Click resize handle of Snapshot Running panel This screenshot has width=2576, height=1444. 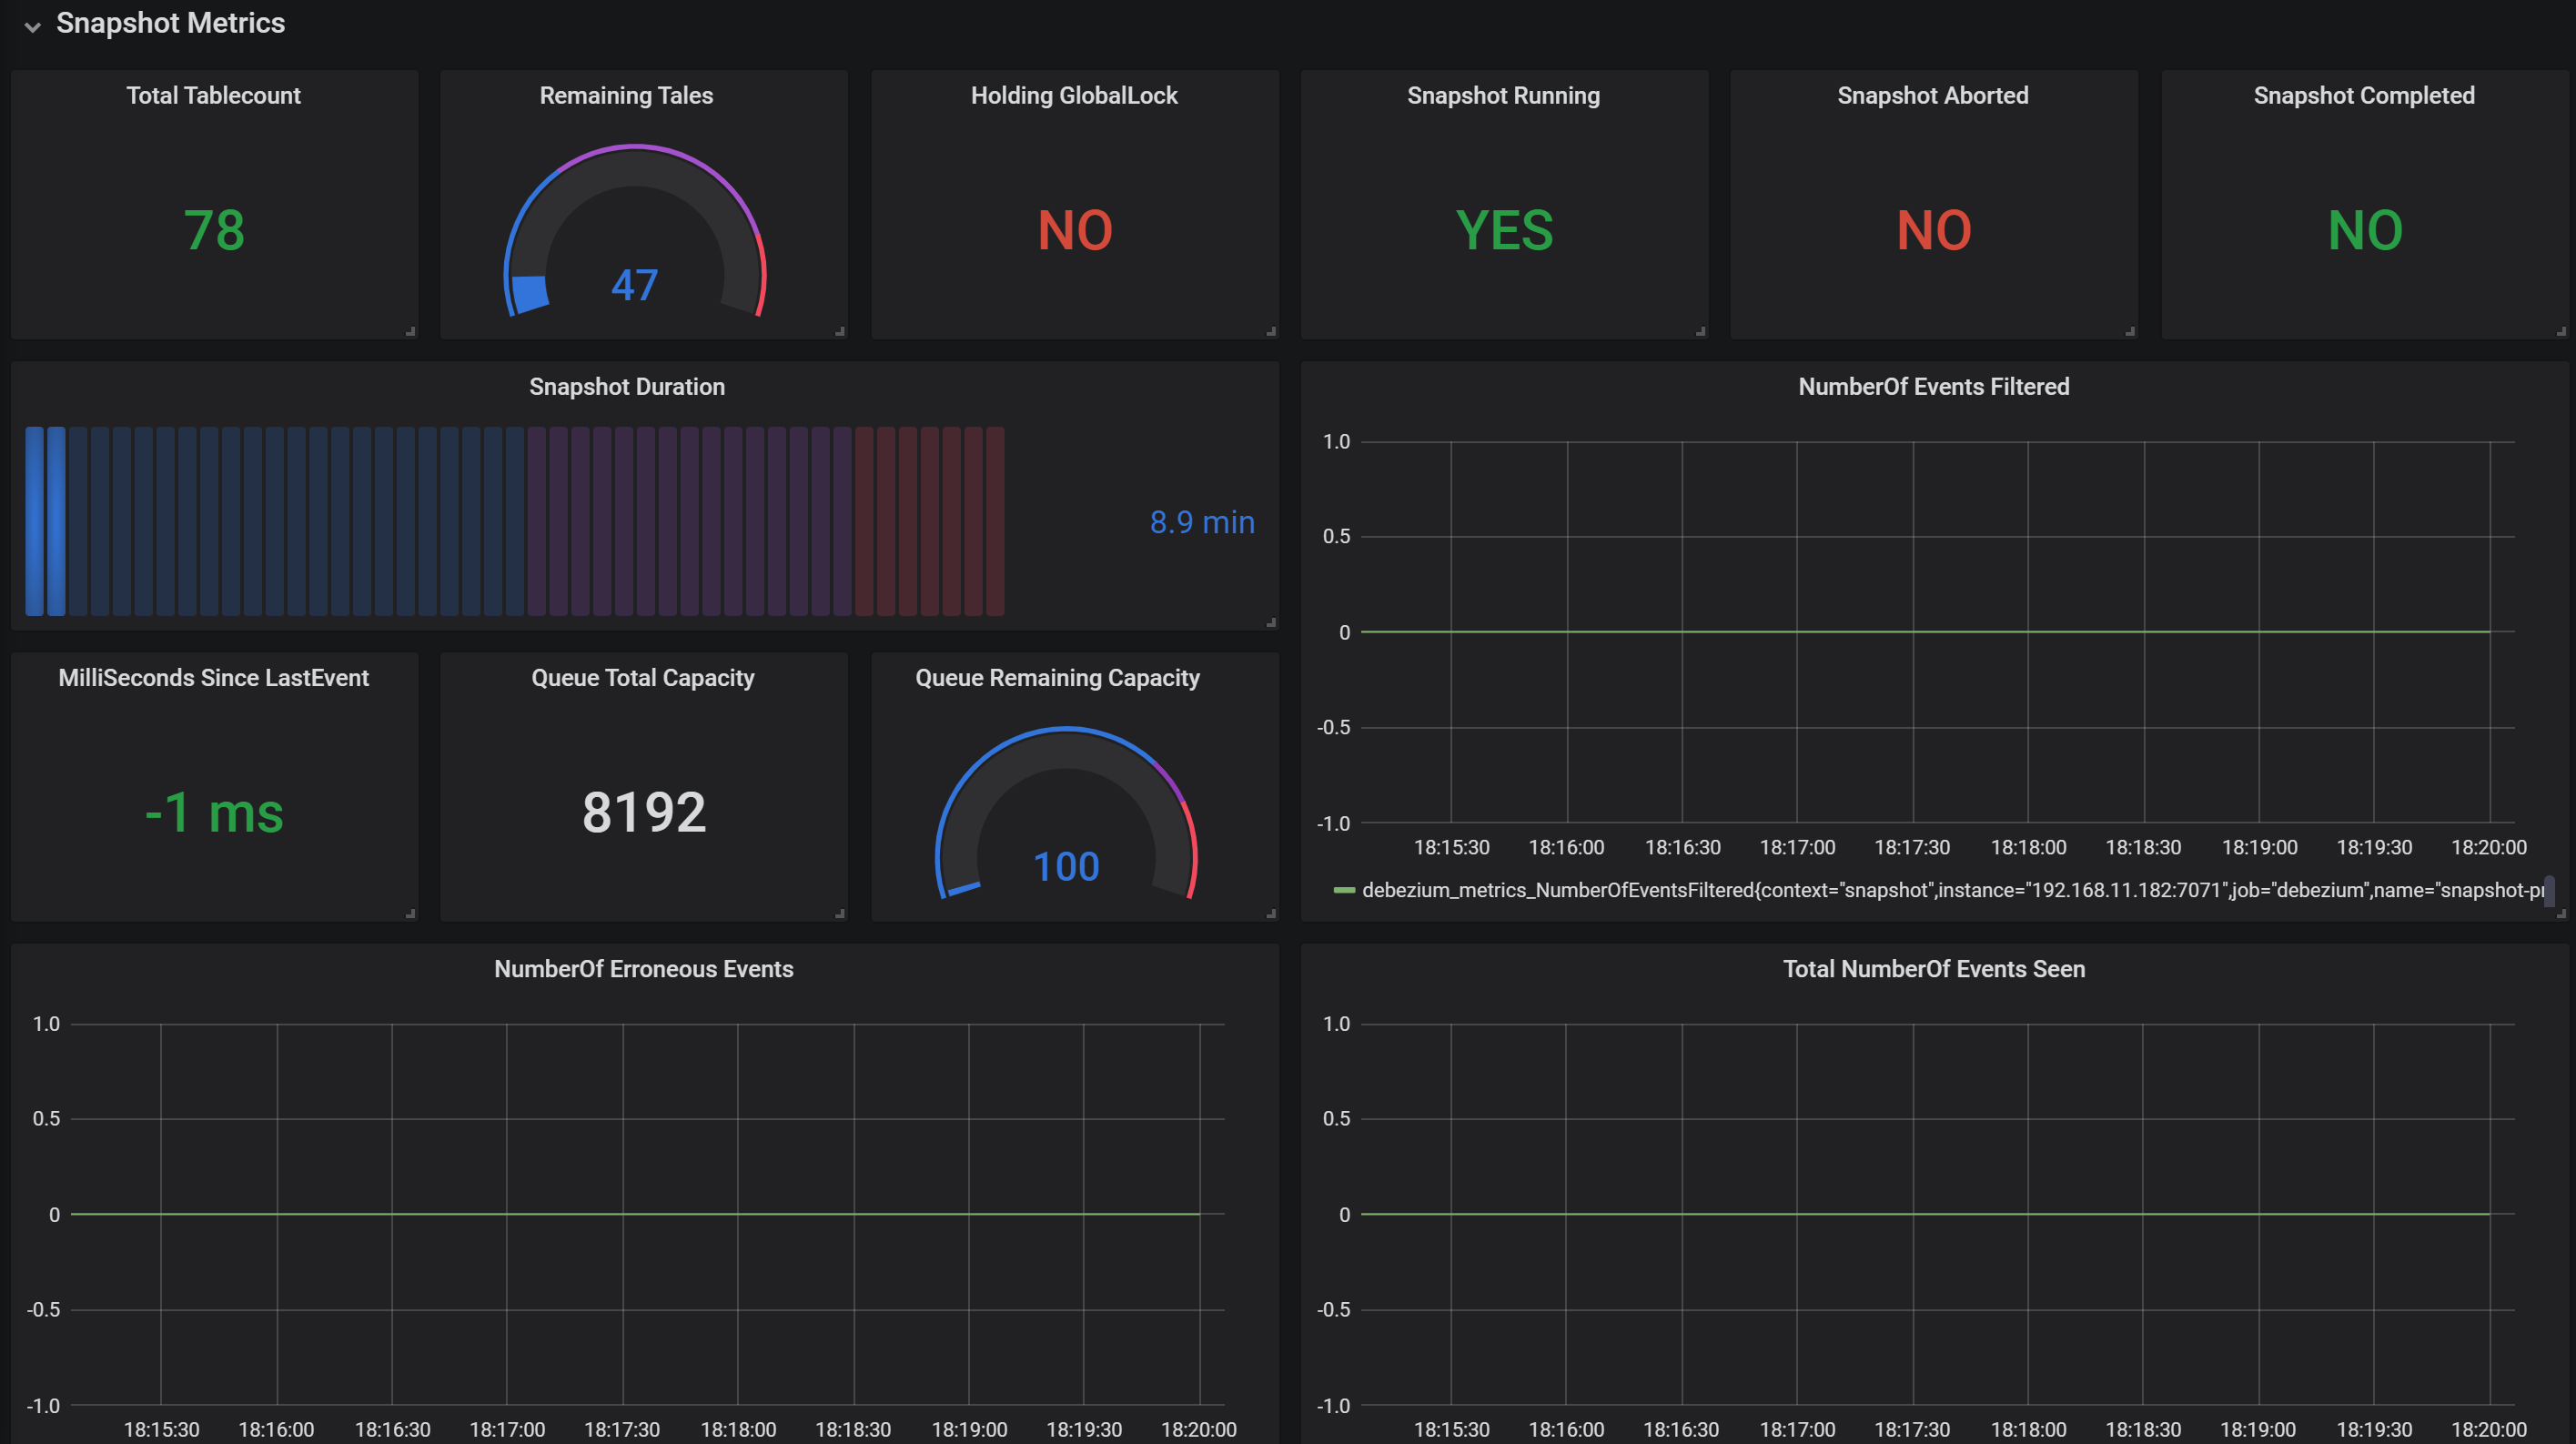1700,331
